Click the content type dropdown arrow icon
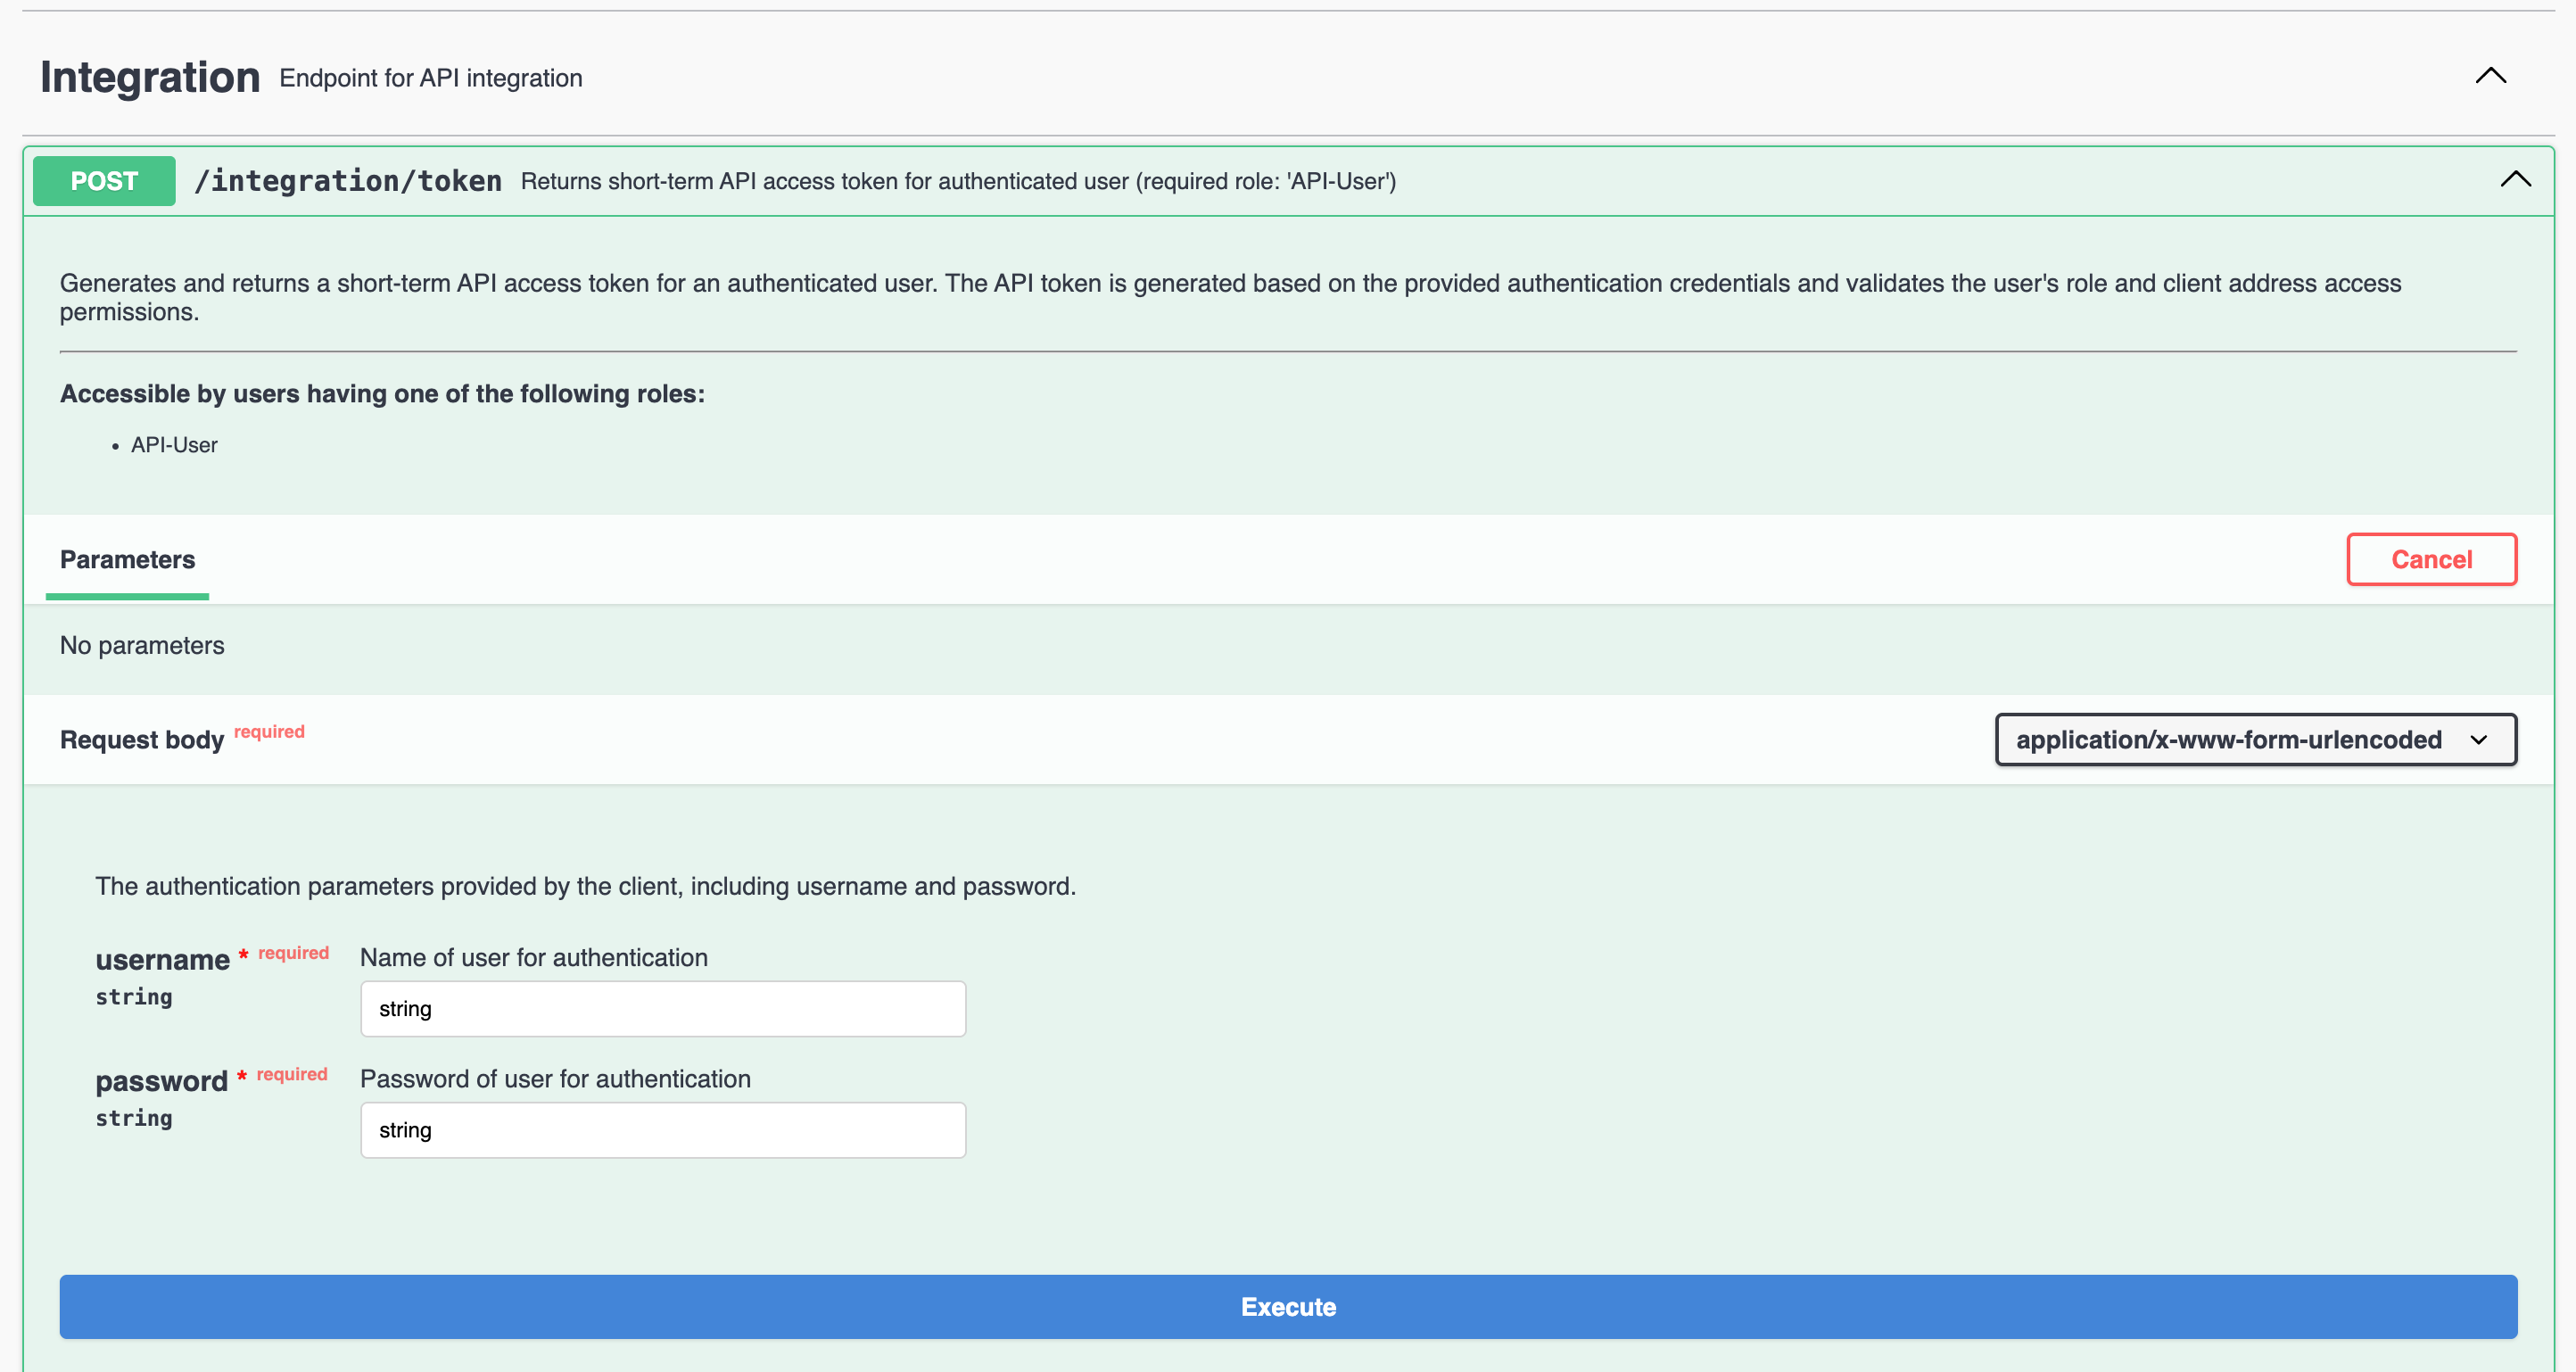 tap(2478, 740)
